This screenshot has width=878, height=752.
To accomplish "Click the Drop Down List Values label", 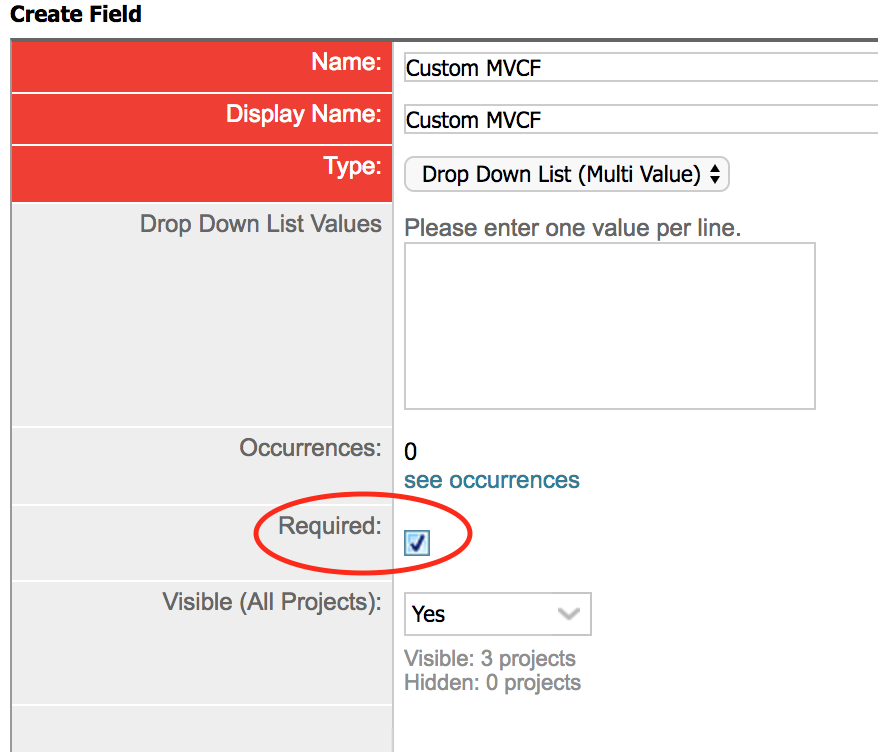I will 261,224.
